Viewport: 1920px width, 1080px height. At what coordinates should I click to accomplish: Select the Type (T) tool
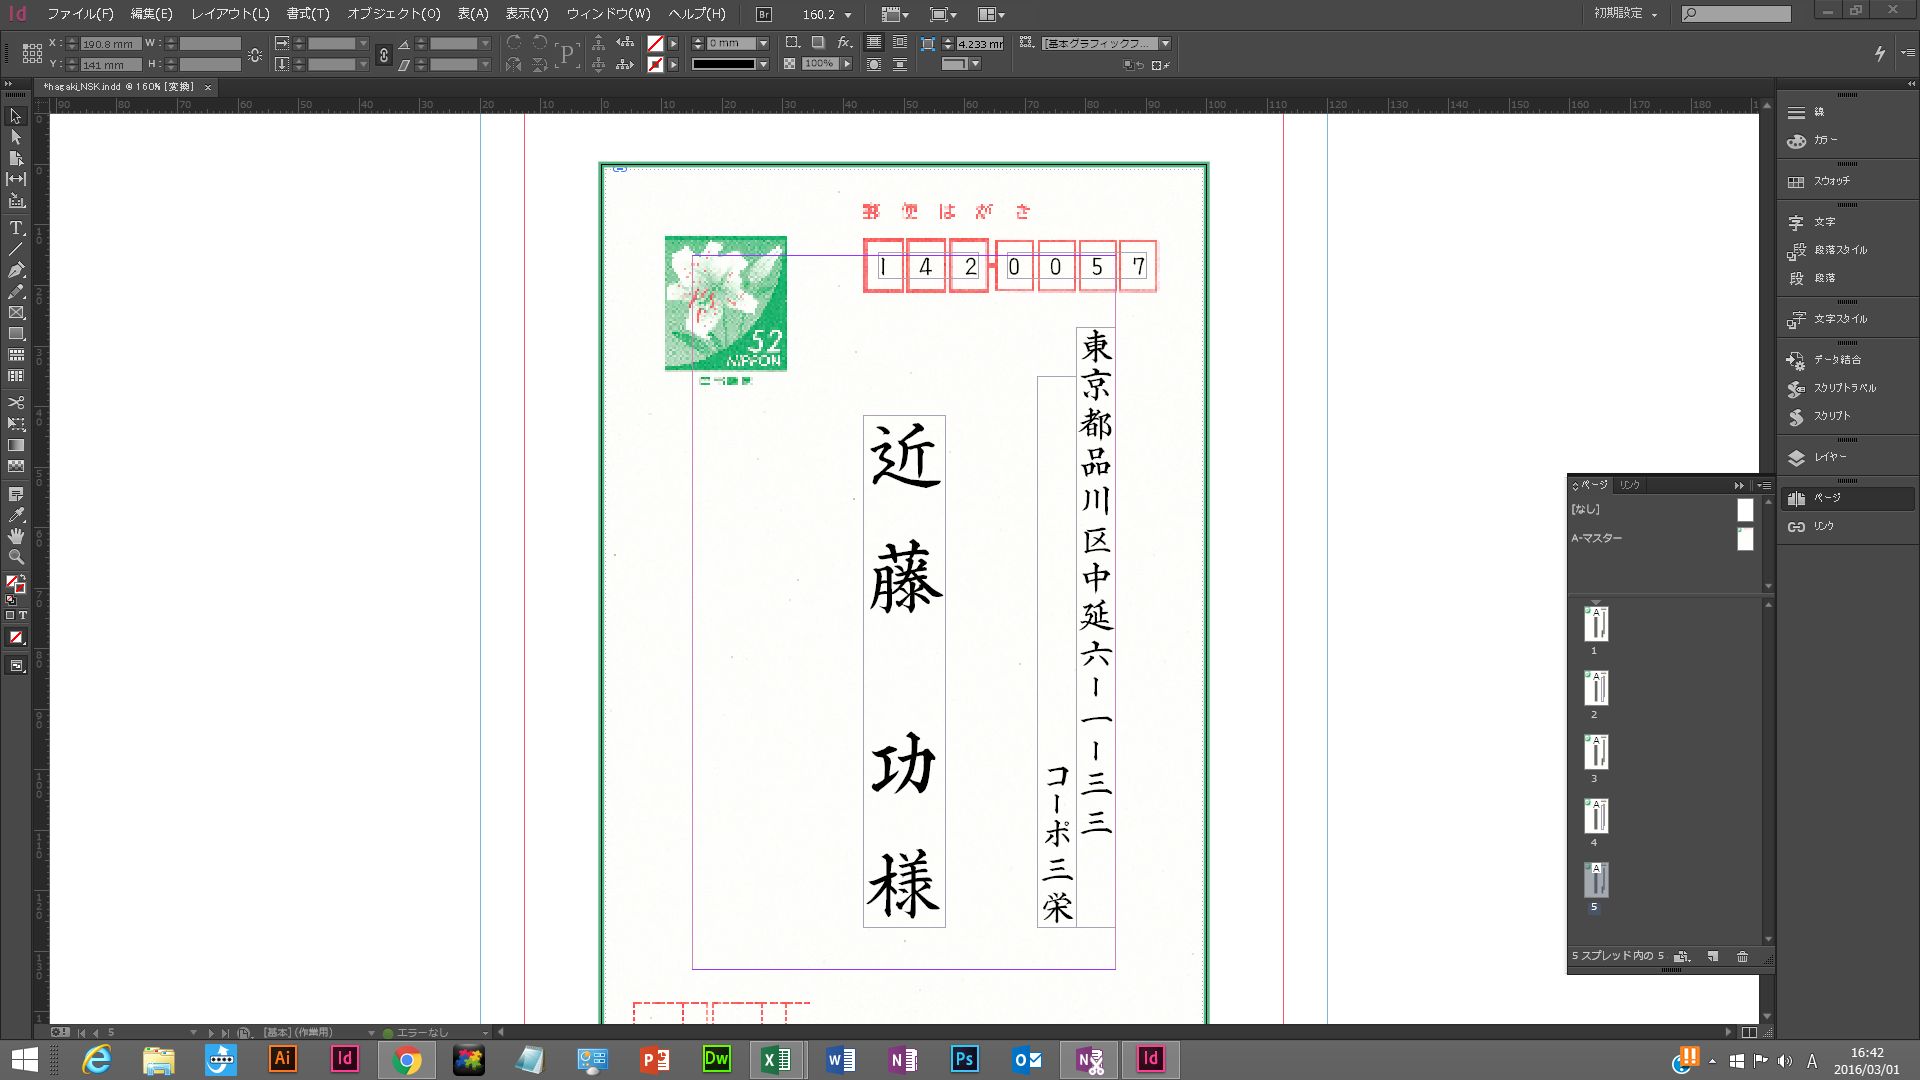point(16,228)
